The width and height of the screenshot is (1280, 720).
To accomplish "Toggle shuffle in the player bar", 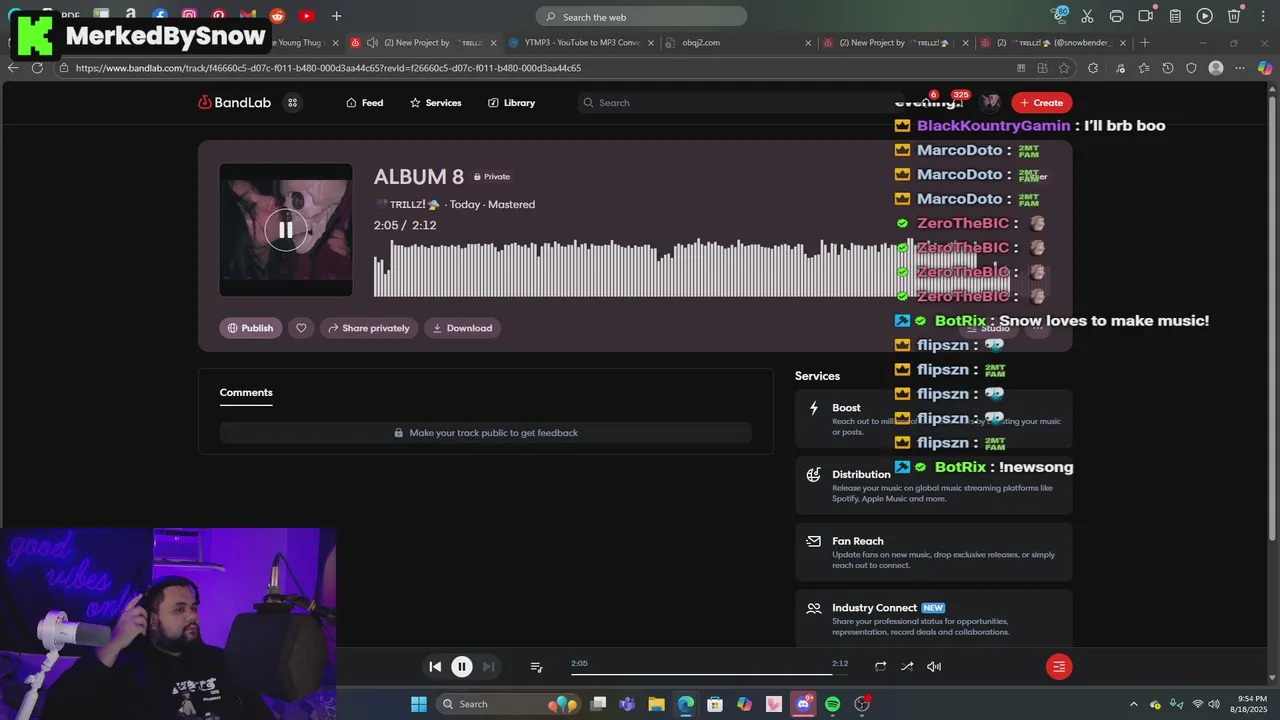I will [x=907, y=667].
